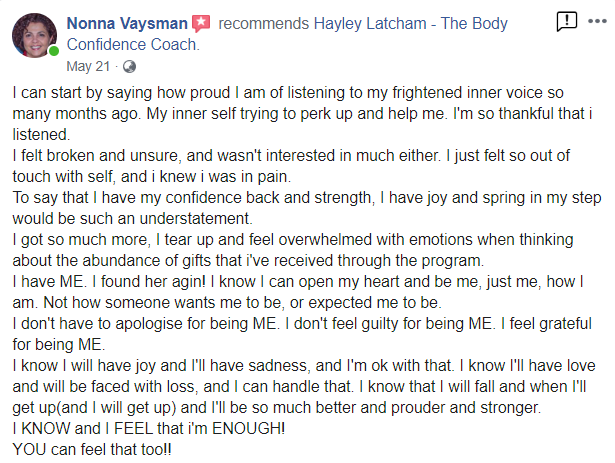Click the speech bubble exclamation feedback icon
This screenshot has width=615, height=463.
pyautogui.click(x=567, y=21)
